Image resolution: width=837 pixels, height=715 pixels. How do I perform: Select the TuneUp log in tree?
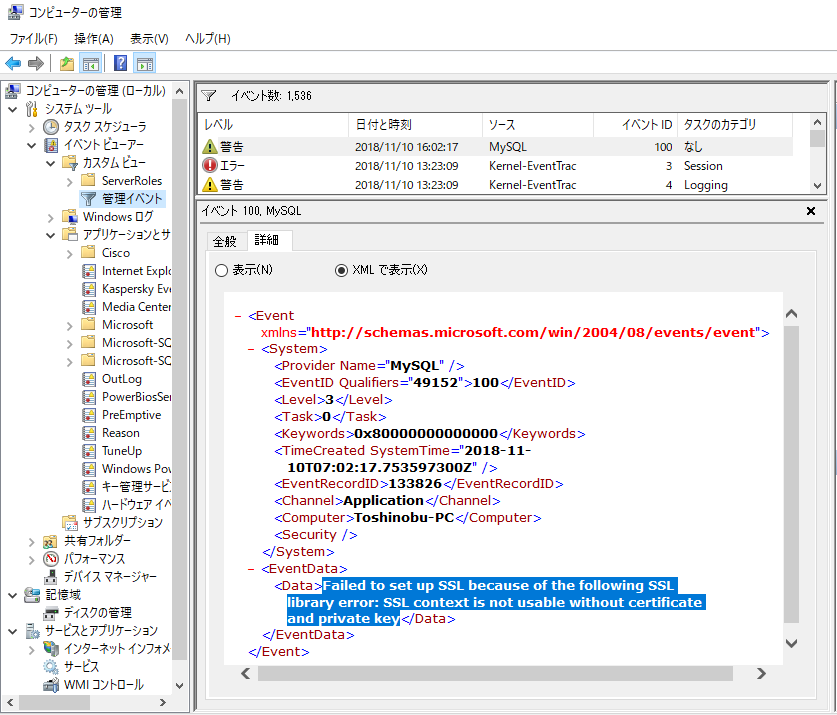[x=122, y=451]
